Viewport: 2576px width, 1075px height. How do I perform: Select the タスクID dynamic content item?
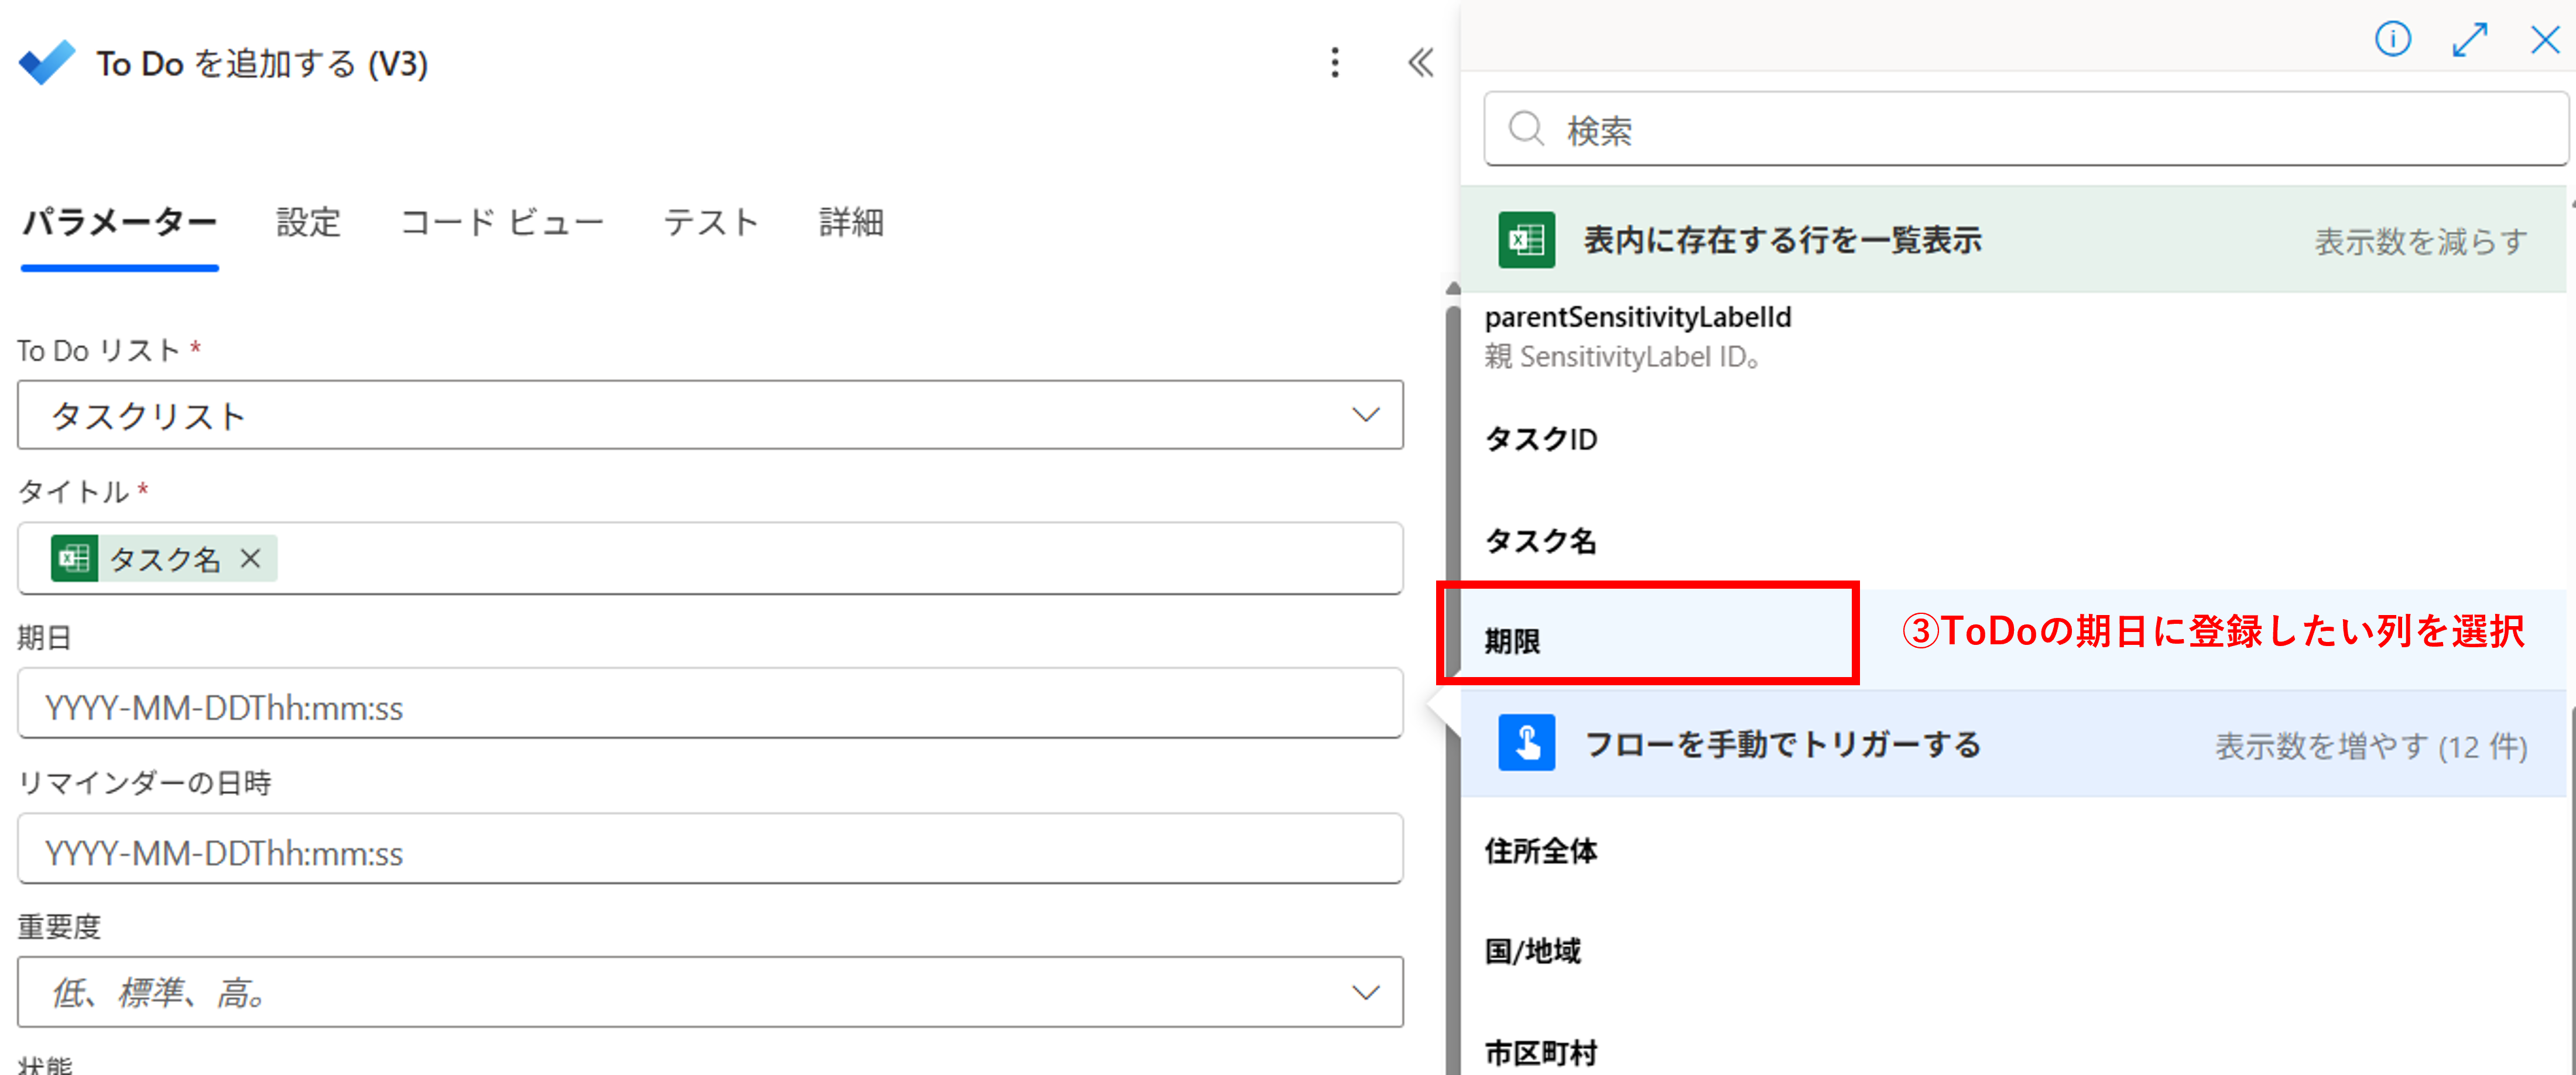(2014, 439)
